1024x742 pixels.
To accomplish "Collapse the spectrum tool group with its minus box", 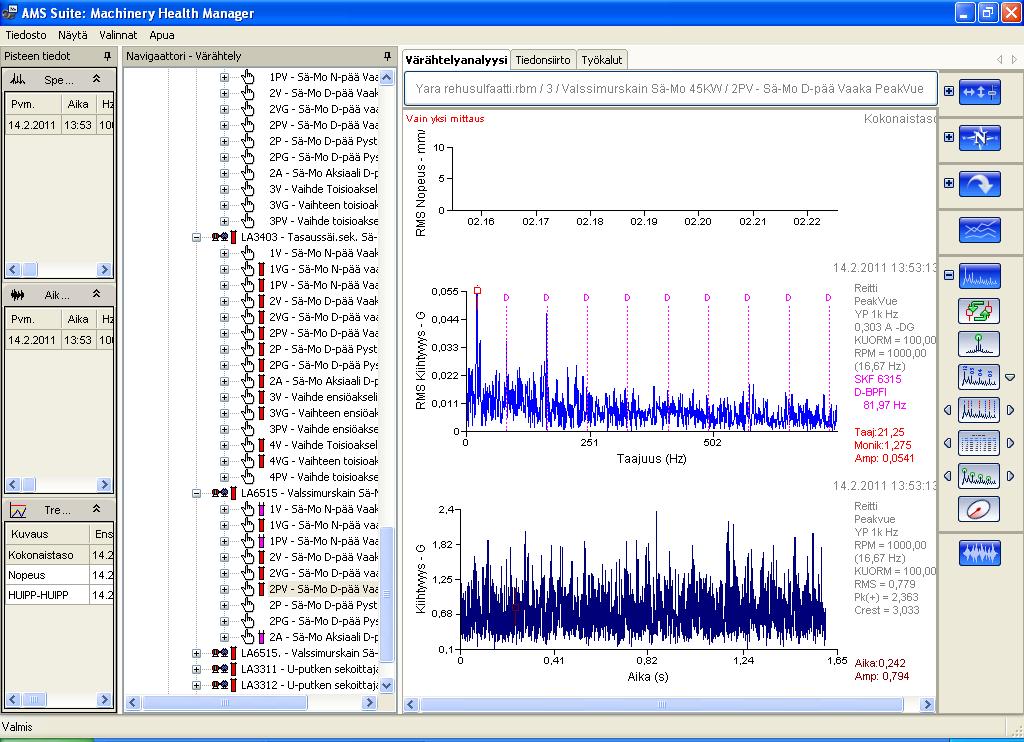I will [949, 275].
